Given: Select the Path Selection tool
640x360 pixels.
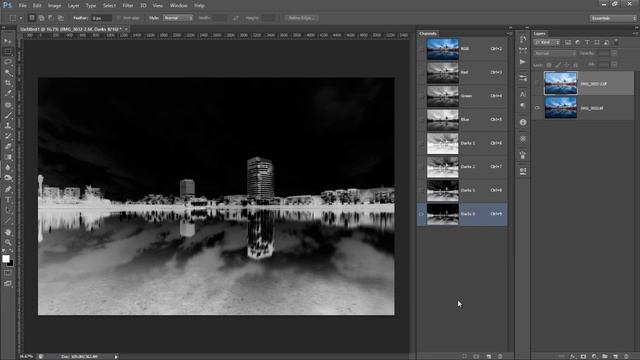Looking at the screenshot, I should (8, 210).
